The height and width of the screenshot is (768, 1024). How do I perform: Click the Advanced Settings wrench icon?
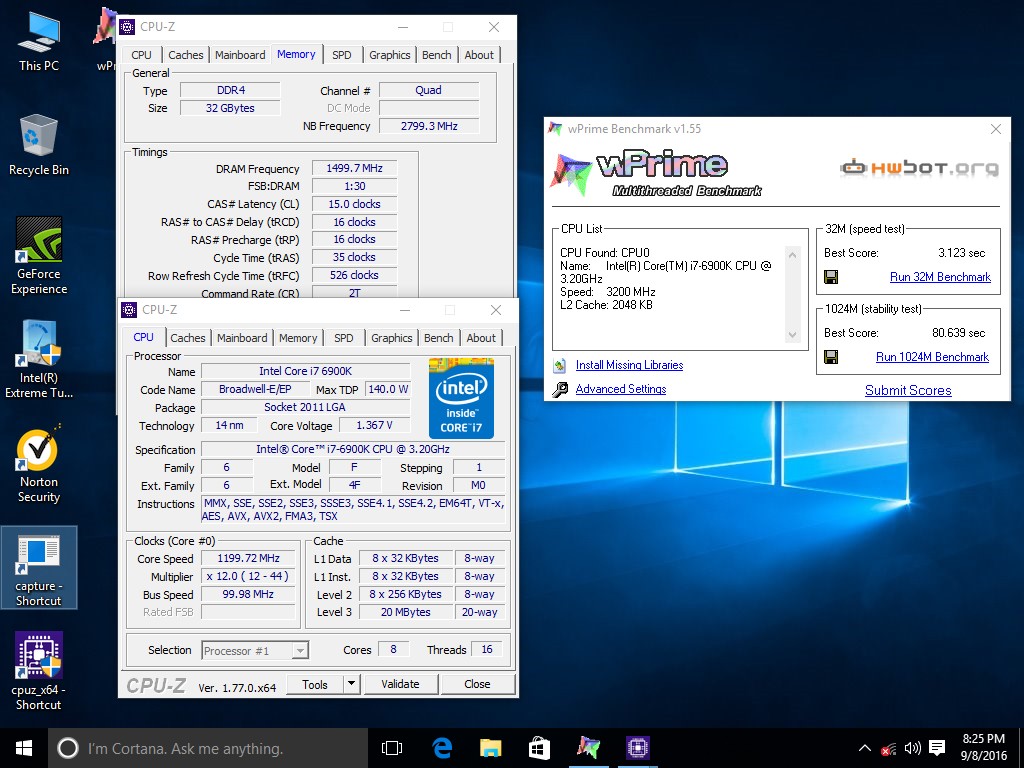click(x=560, y=389)
